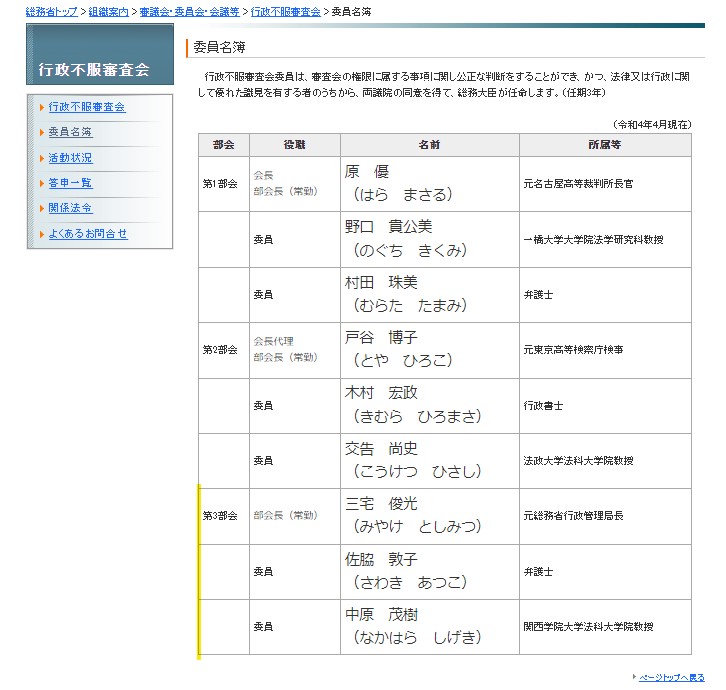Click the 所属等 column header
The image size is (726, 690).
pos(604,145)
